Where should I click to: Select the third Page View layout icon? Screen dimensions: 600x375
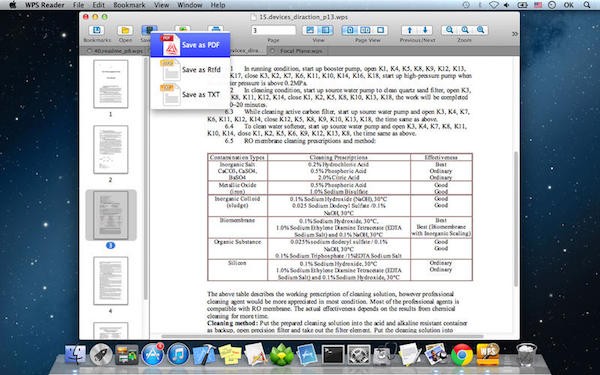coord(380,30)
